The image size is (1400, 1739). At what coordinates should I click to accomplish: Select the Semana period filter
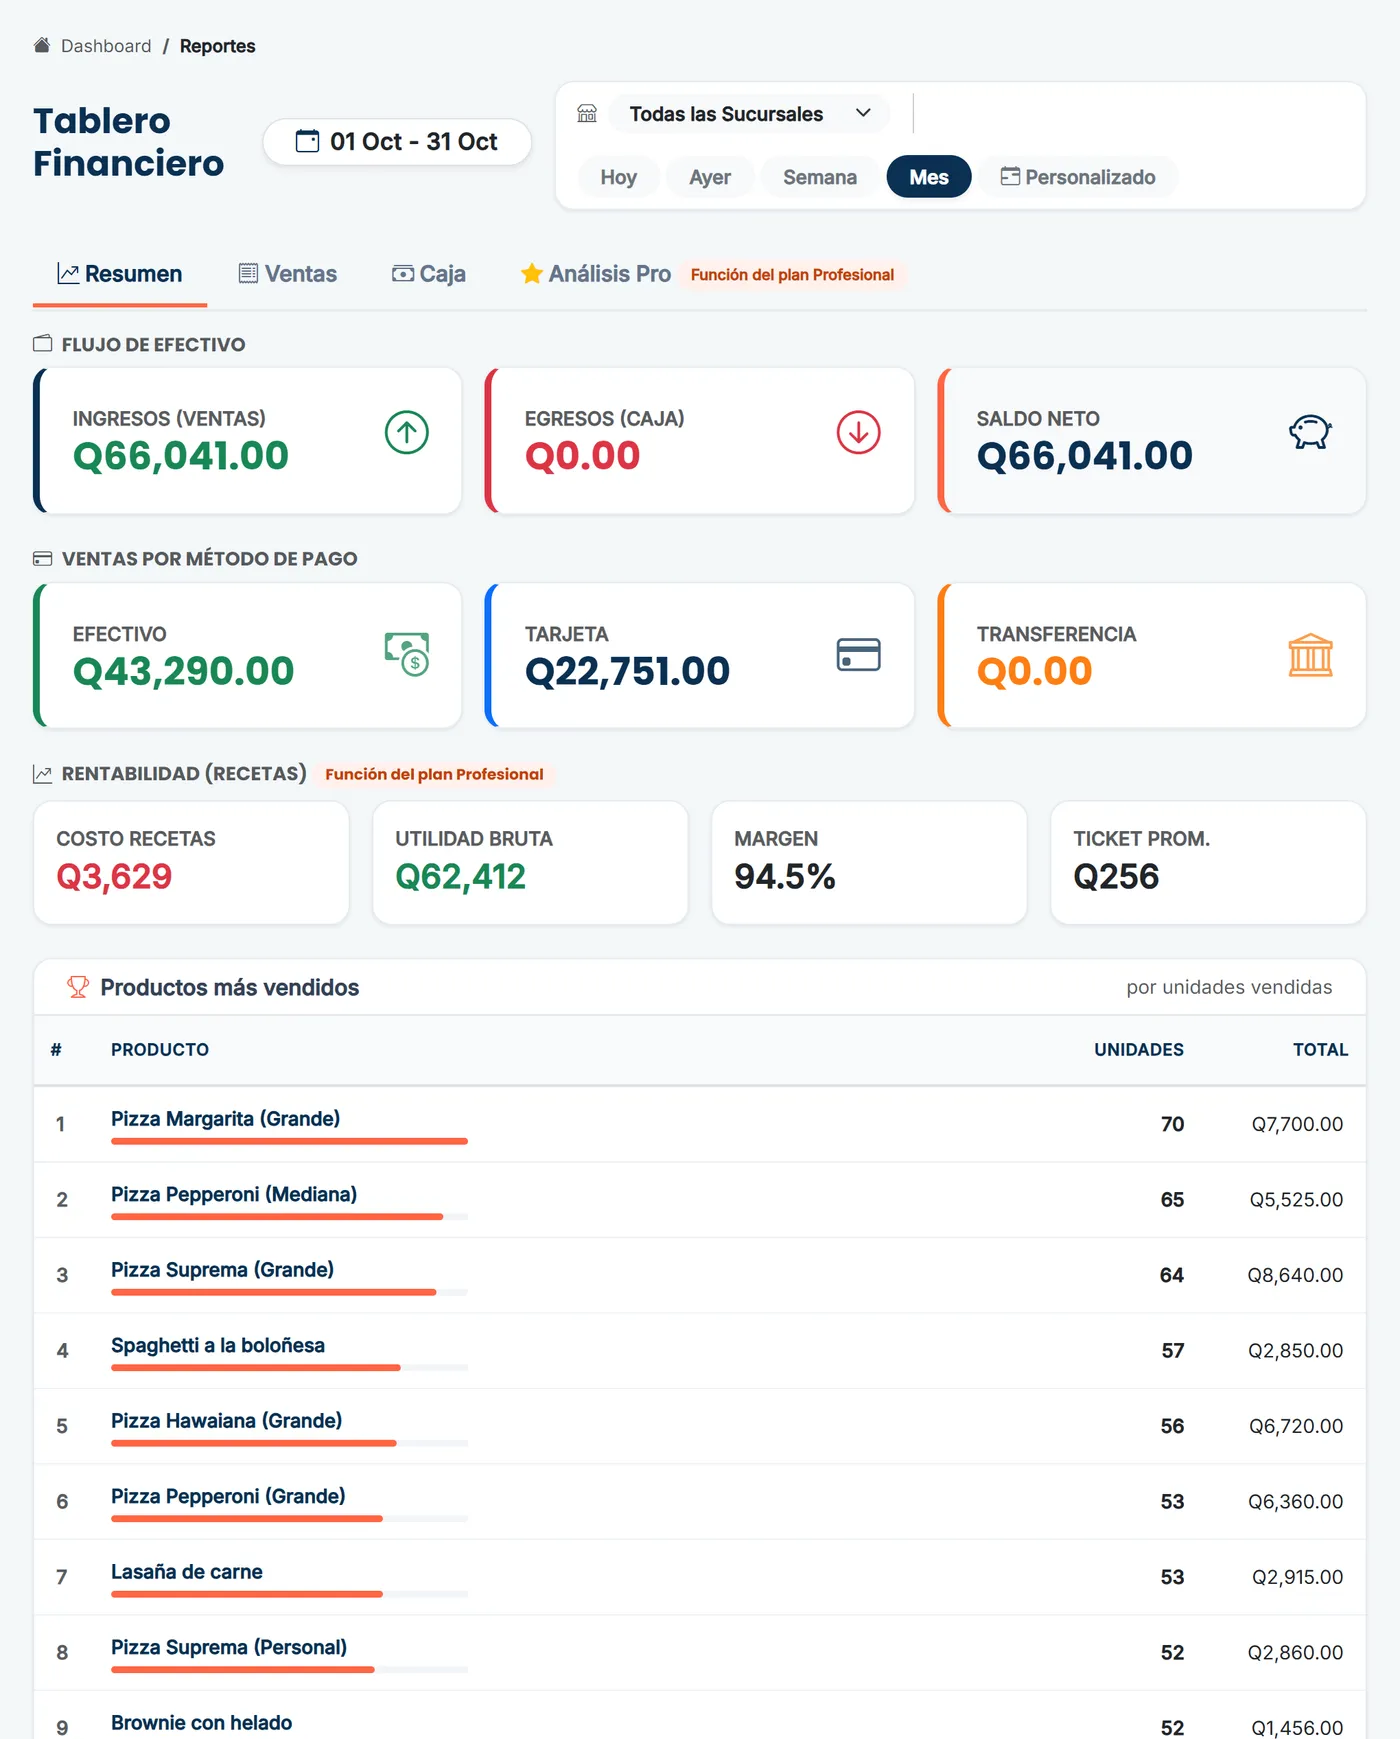pos(820,177)
